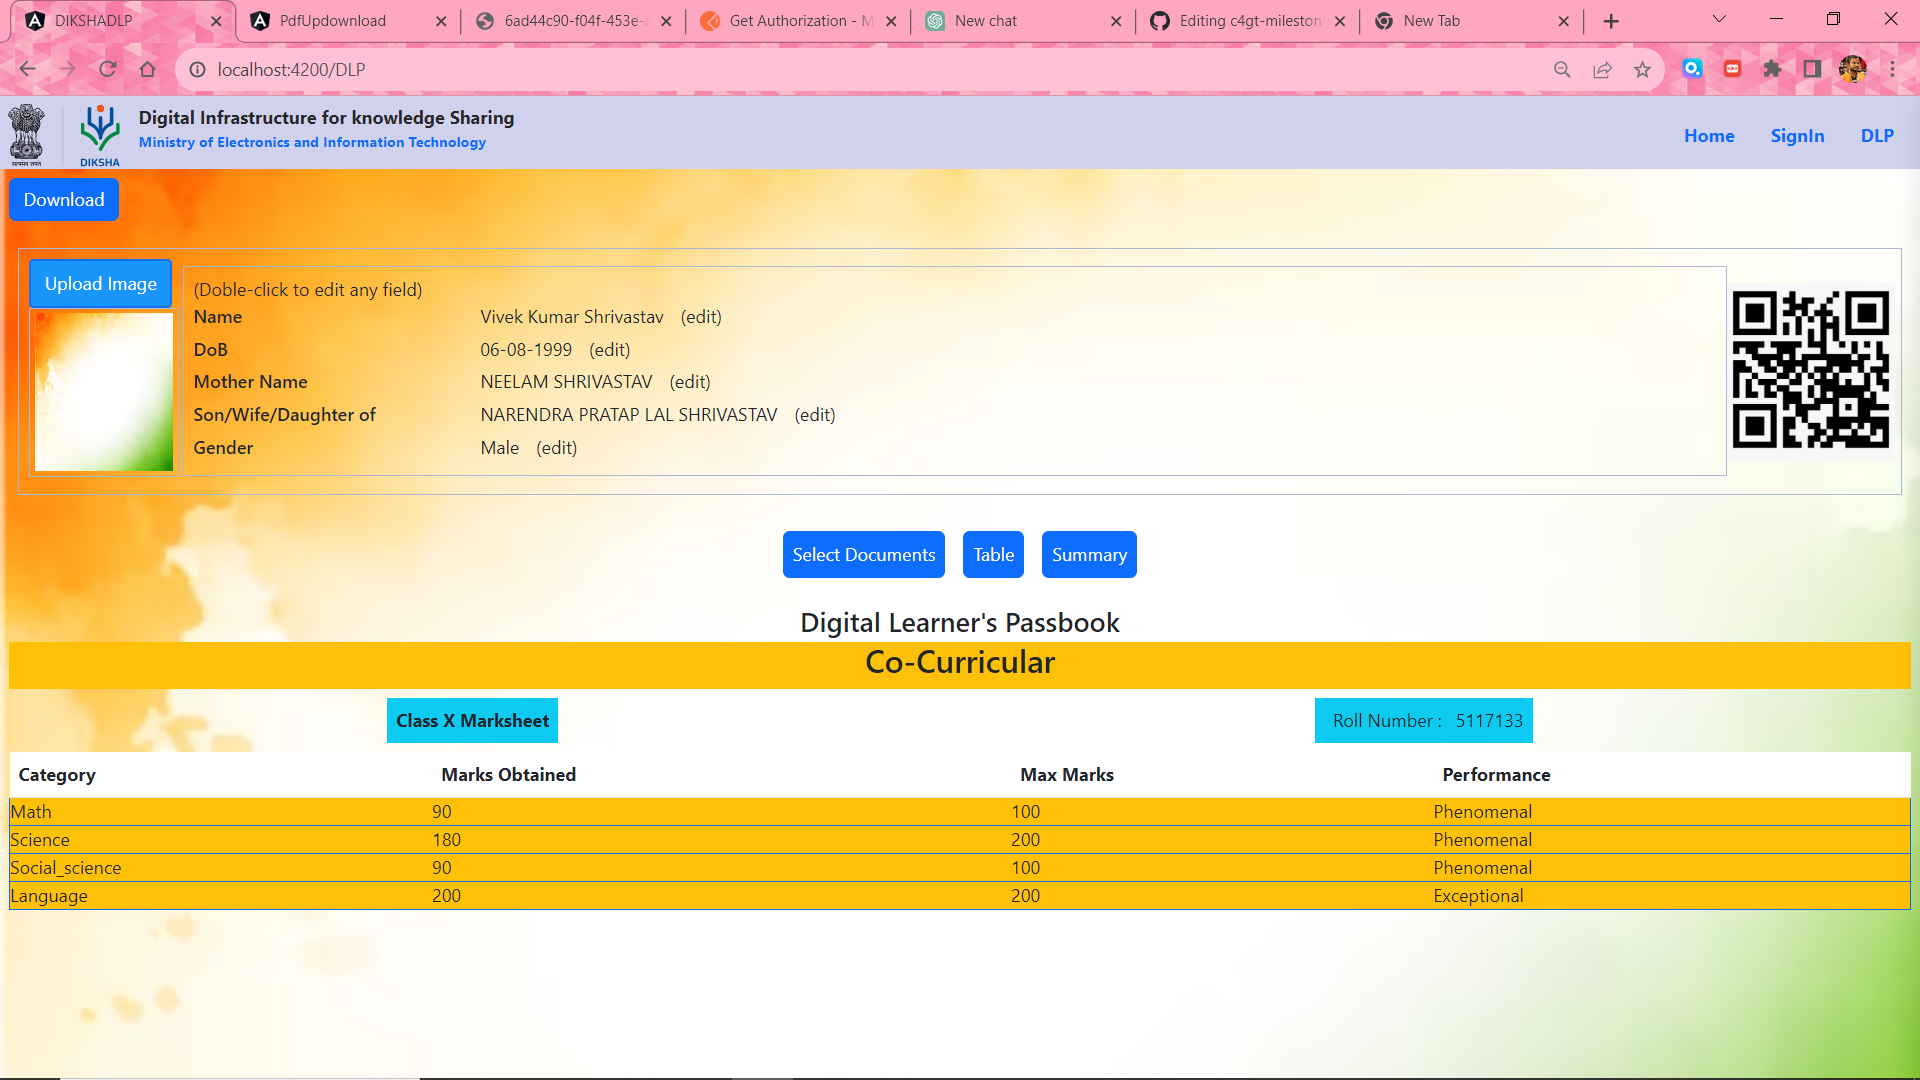Click the QR code image
The image size is (1920, 1080).
[1810, 370]
